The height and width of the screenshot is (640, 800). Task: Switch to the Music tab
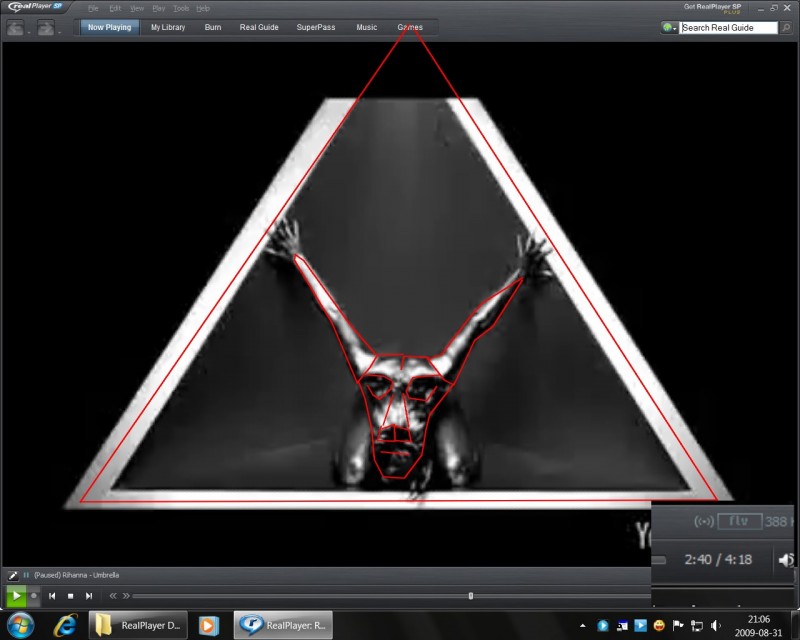(366, 28)
